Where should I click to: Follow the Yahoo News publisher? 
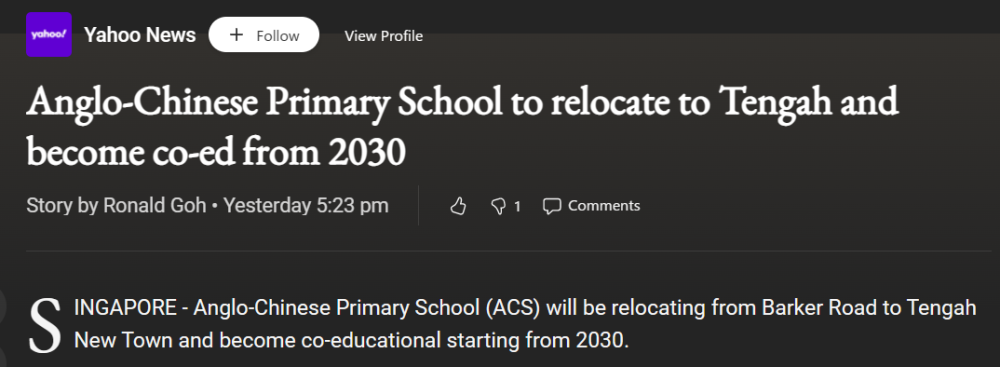click(264, 34)
